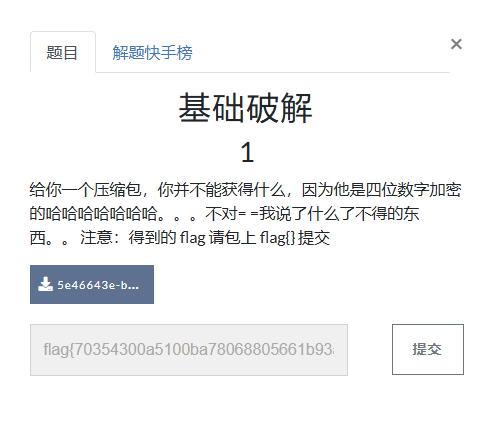Click the description line with 哈哈哈哈哈哈哈
The height and width of the screenshot is (422, 494).
click(224, 214)
